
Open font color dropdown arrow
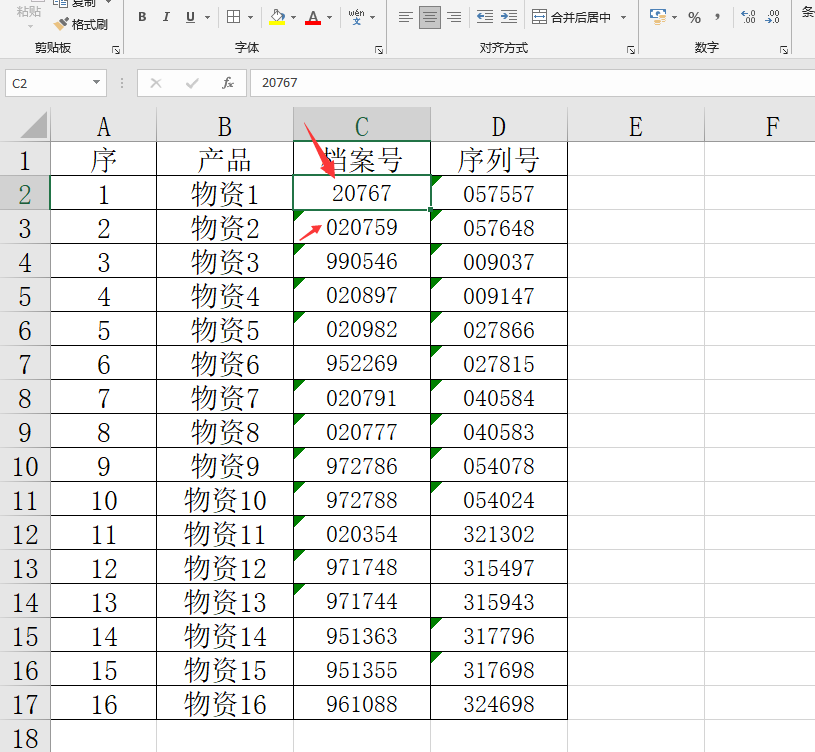330,17
